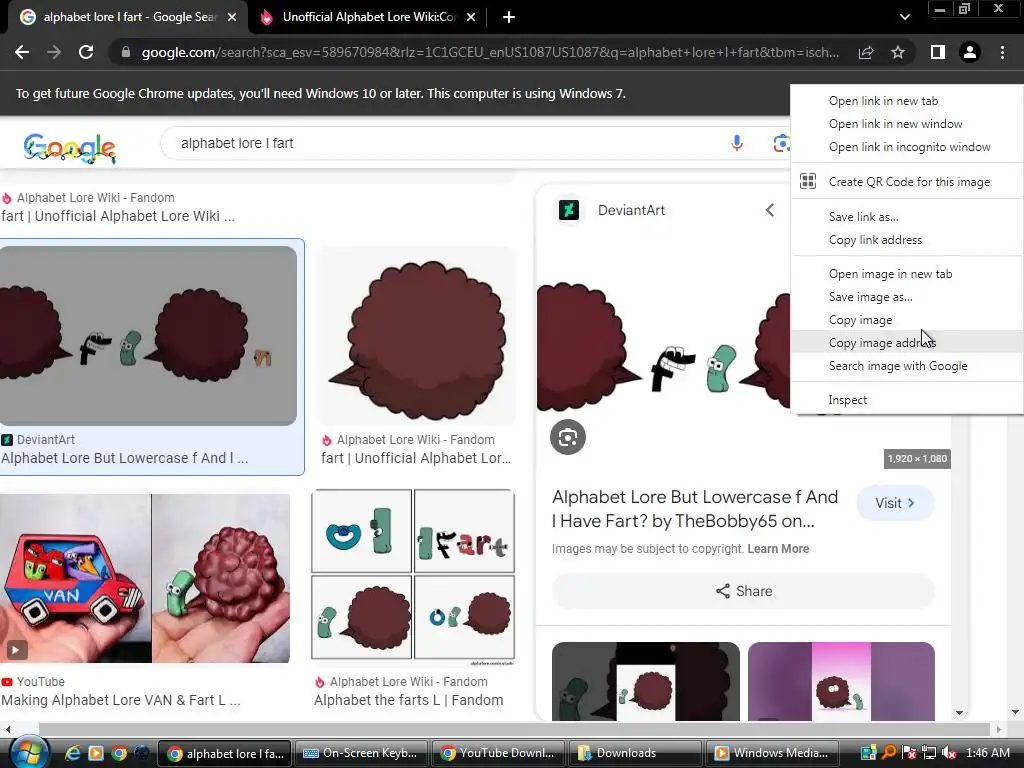
Task: Switch to YouTube Downloader taskbar window
Action: point(498,753)
